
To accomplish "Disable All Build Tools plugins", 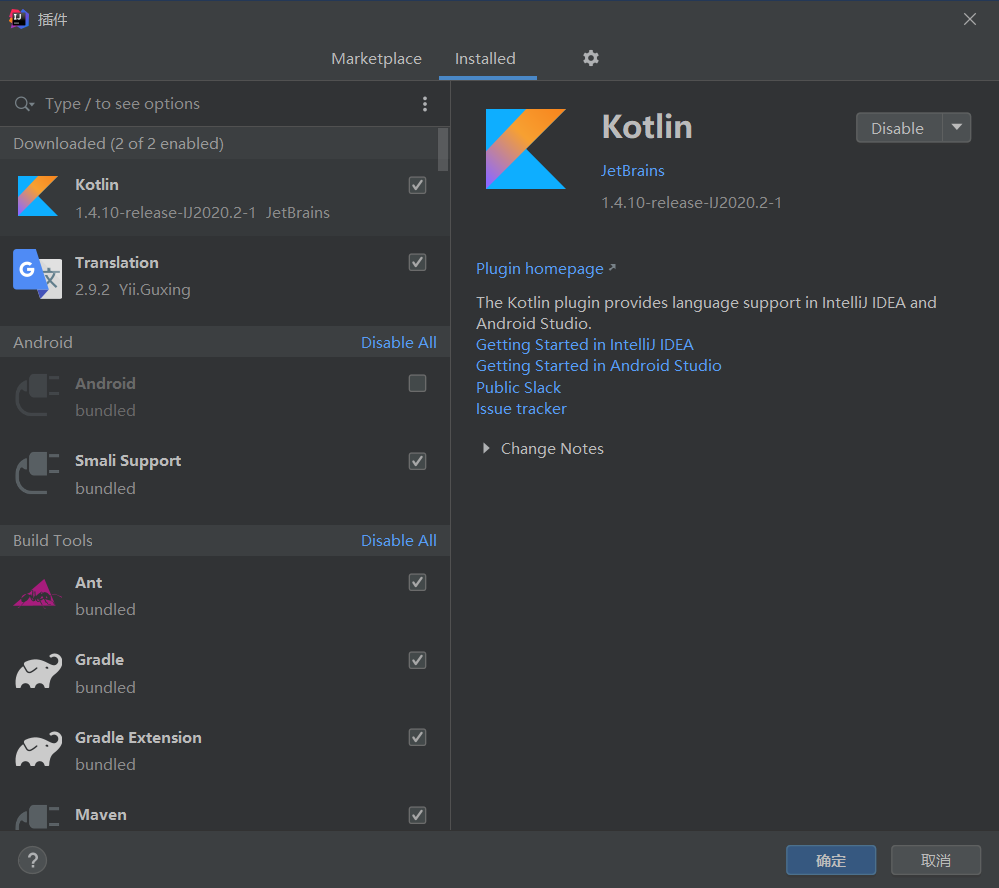I will pyautogui.click(x=399, y=541).
